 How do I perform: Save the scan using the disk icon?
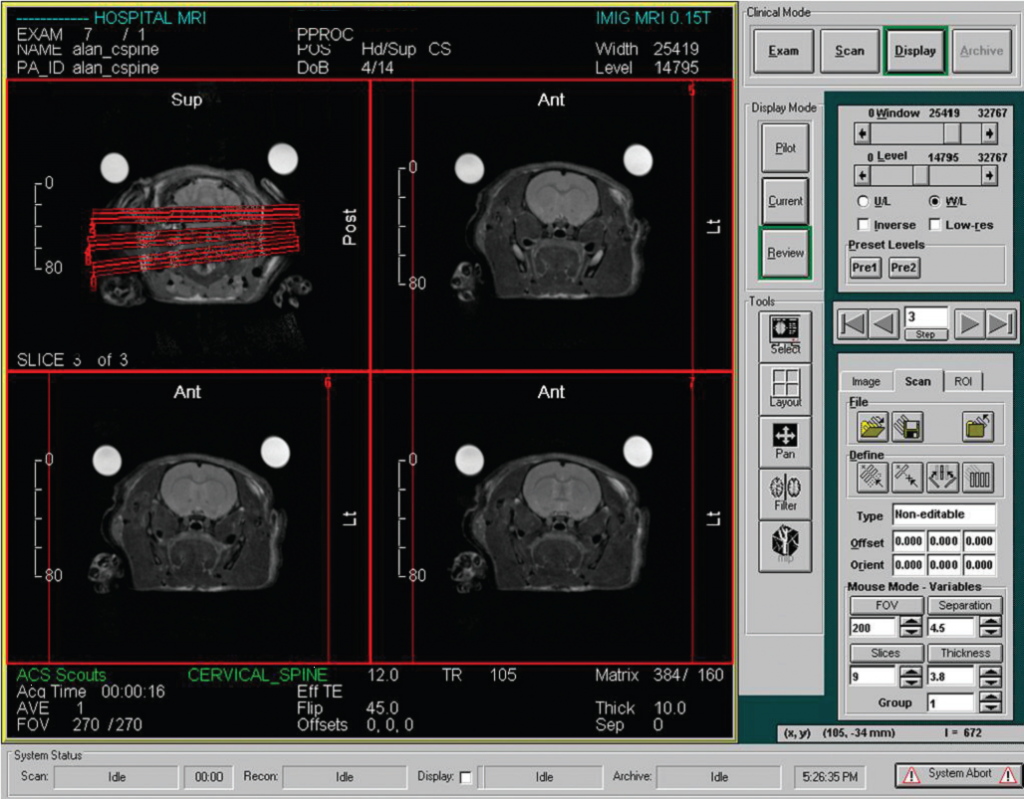[x=906, y=426]
